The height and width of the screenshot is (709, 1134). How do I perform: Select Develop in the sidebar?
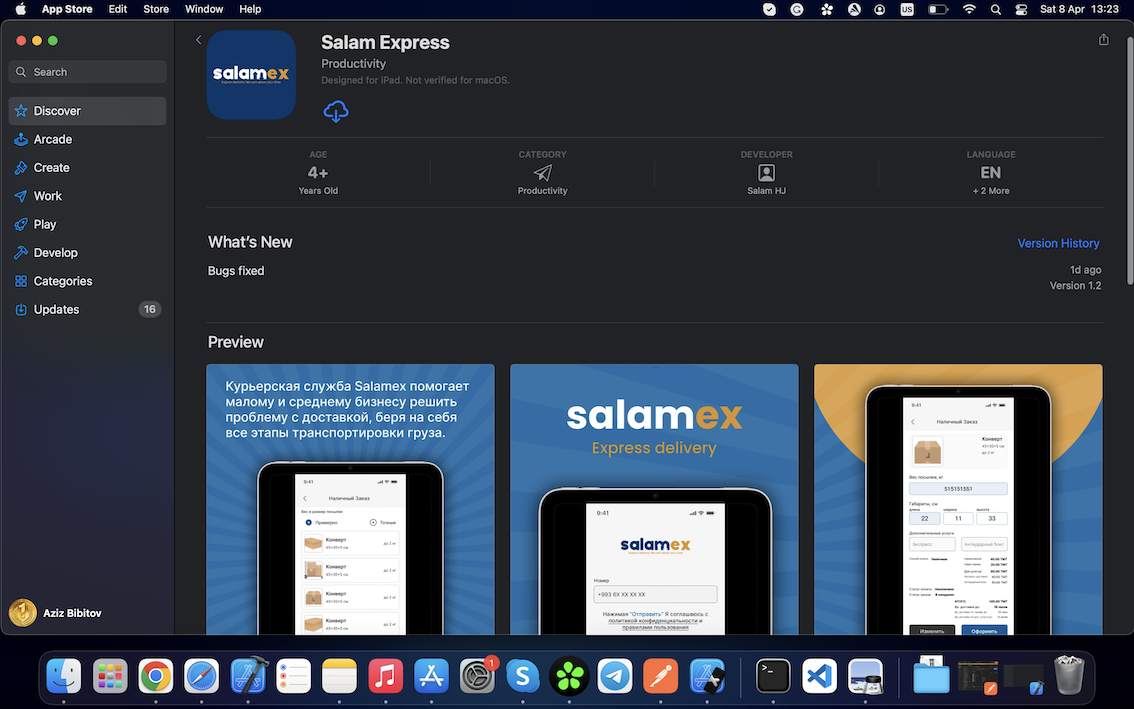point(88,252)
